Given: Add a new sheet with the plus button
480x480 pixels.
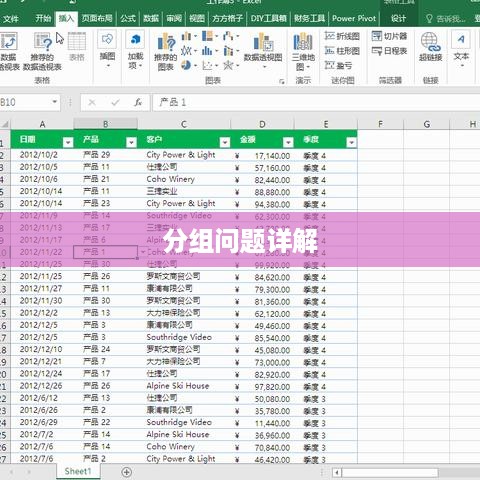Looking at the screenshot, I should coord(127,472).
